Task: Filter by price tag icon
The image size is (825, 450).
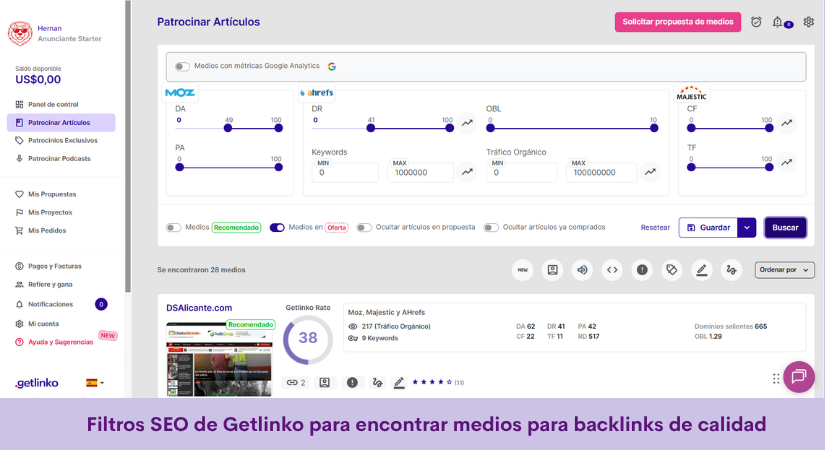Action: [x=671, y=270]
